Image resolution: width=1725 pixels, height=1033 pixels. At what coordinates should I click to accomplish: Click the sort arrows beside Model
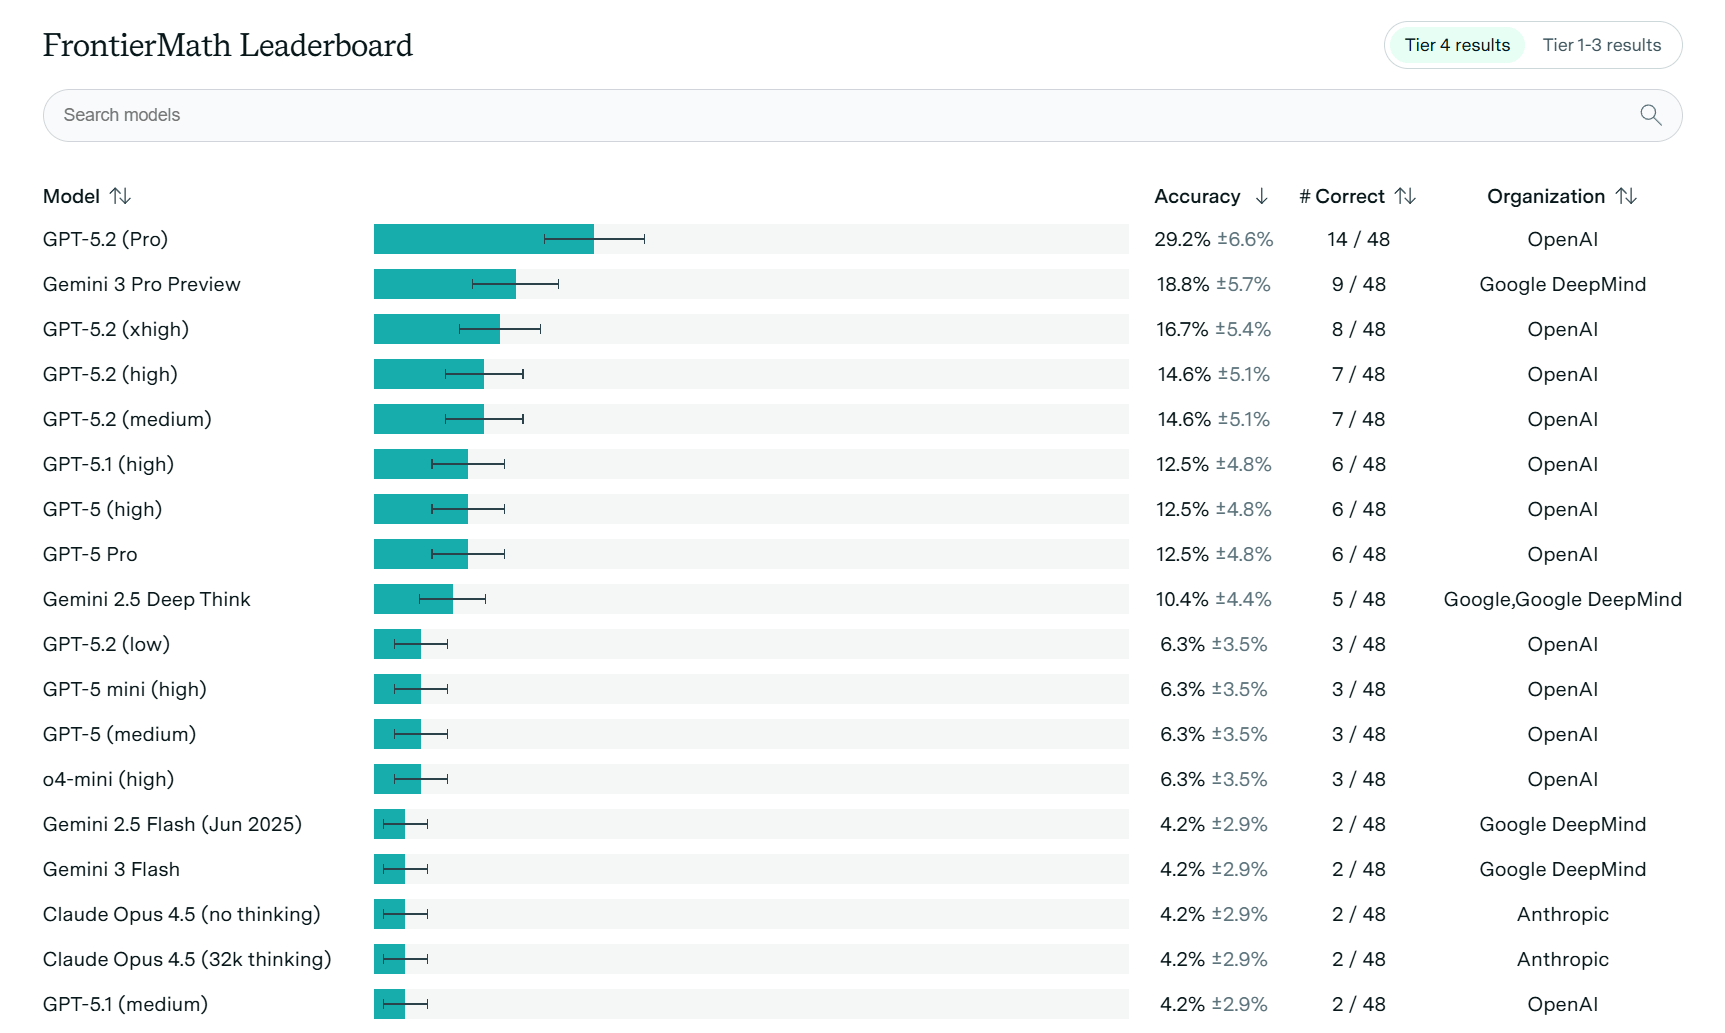121,196
